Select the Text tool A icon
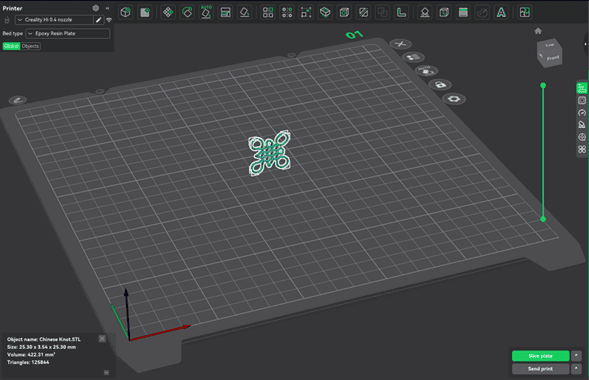This screenshot has height=380, width=589. tap(501, 12)
